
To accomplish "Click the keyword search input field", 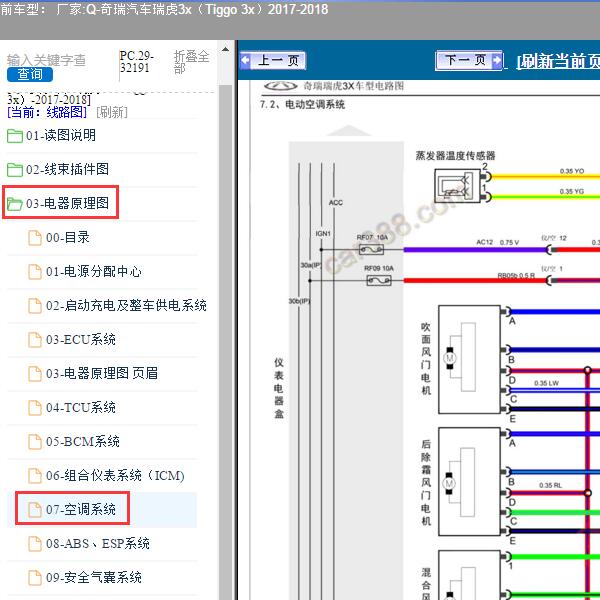I will 47,60.
